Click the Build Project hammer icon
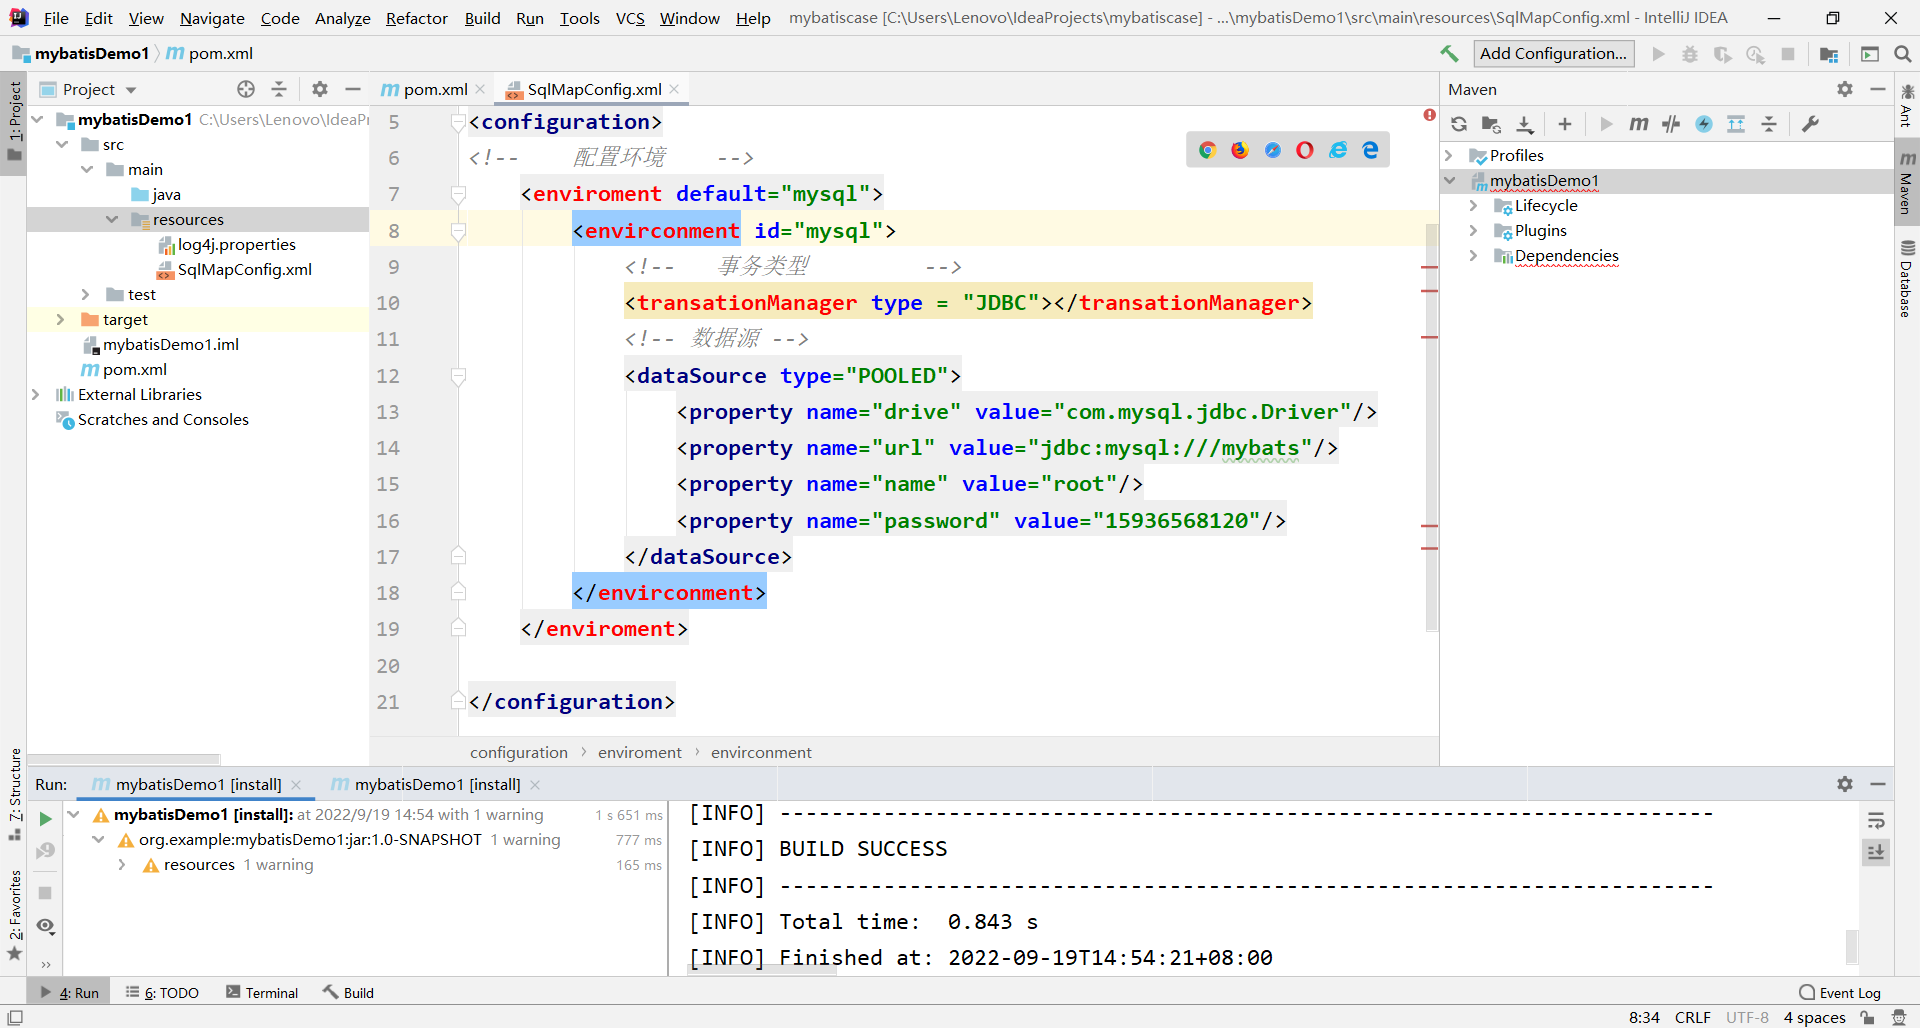The width and height of the screenshot is (1920, 1028). pos(1449,54)
